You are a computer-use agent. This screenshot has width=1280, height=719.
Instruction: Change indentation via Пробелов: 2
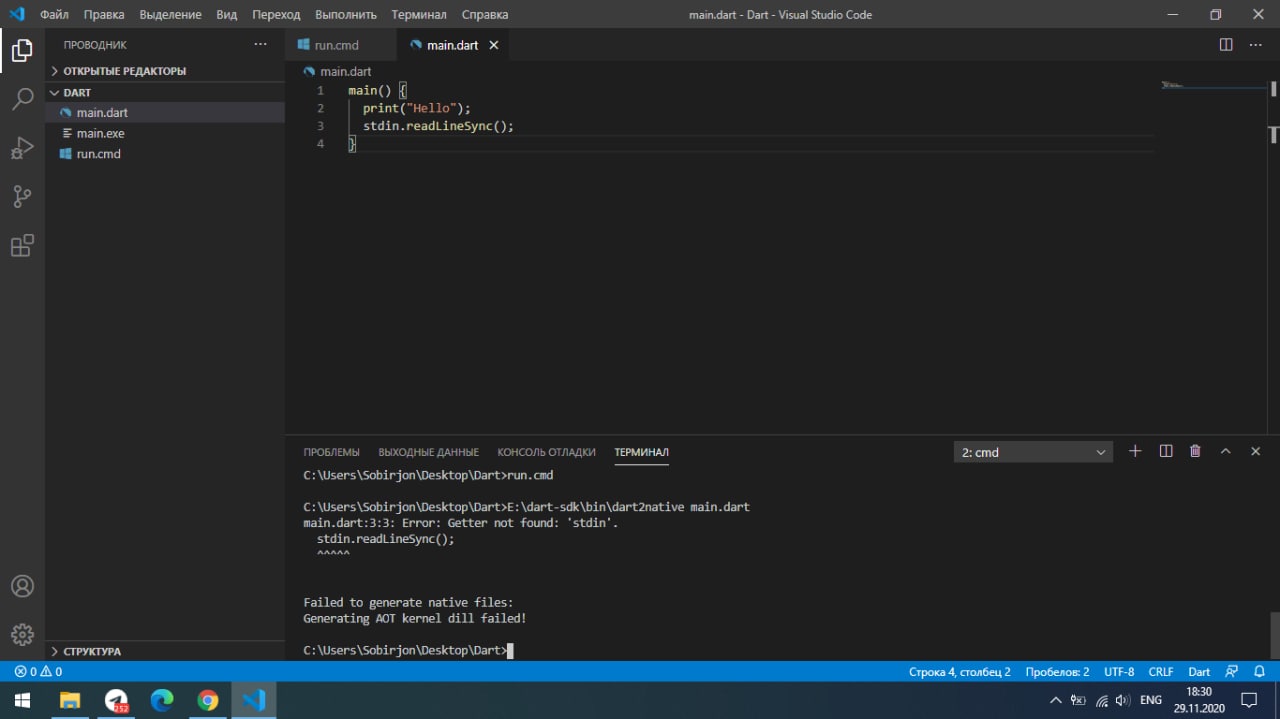(x=1057, y=672)
